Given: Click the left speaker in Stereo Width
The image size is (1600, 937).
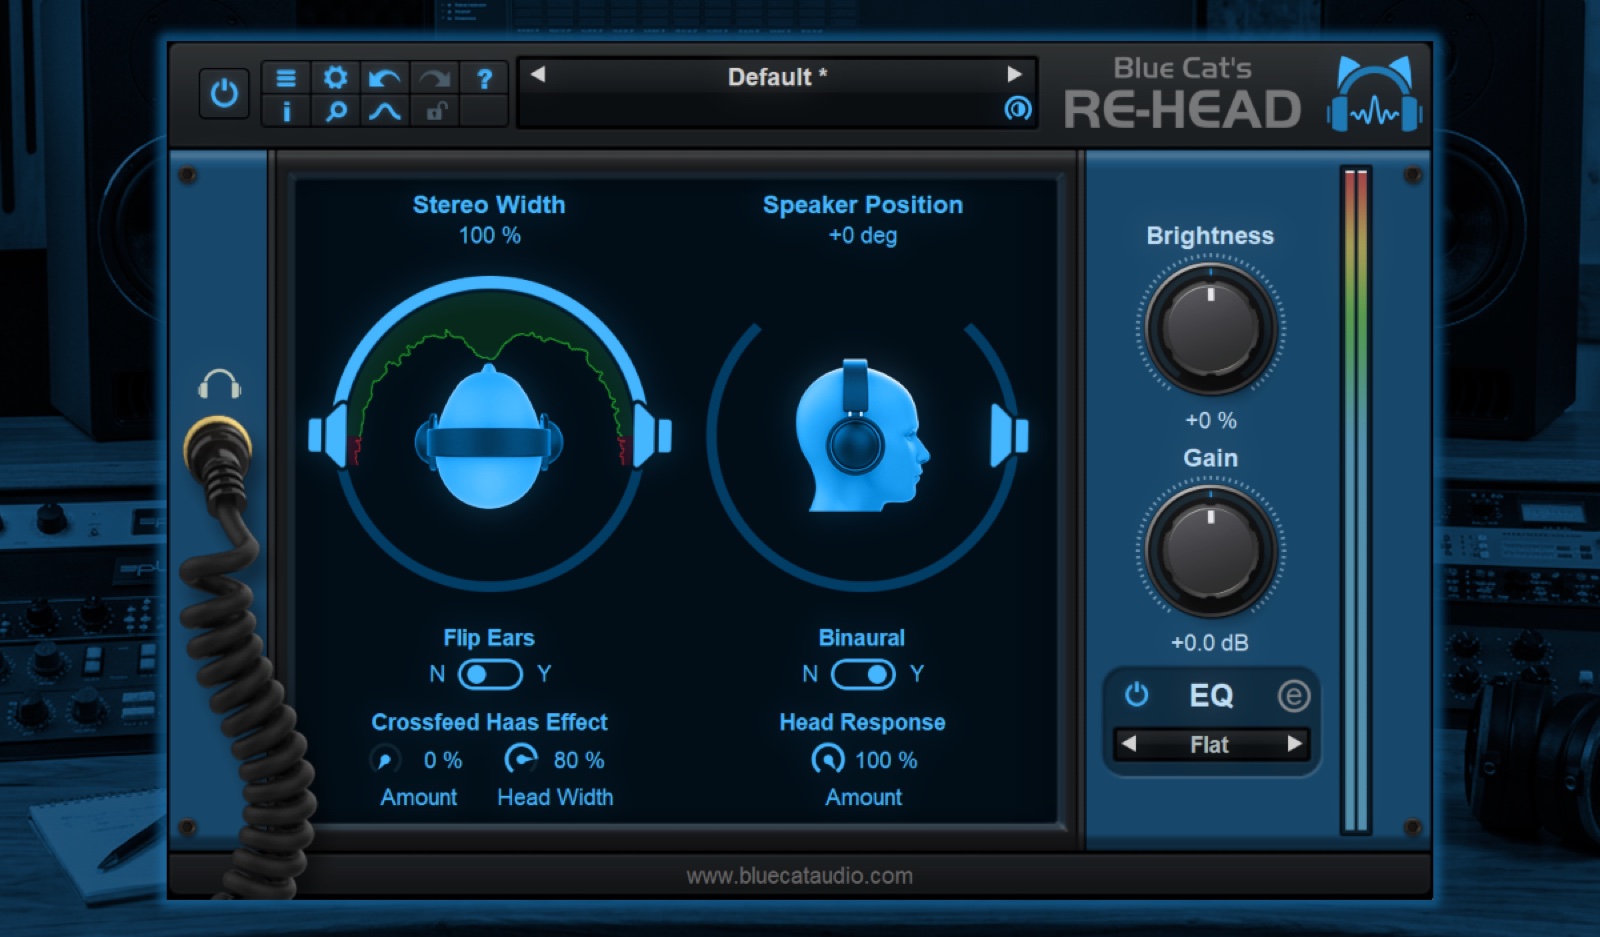Looking at the screenshot, I should tap(328, 435).
